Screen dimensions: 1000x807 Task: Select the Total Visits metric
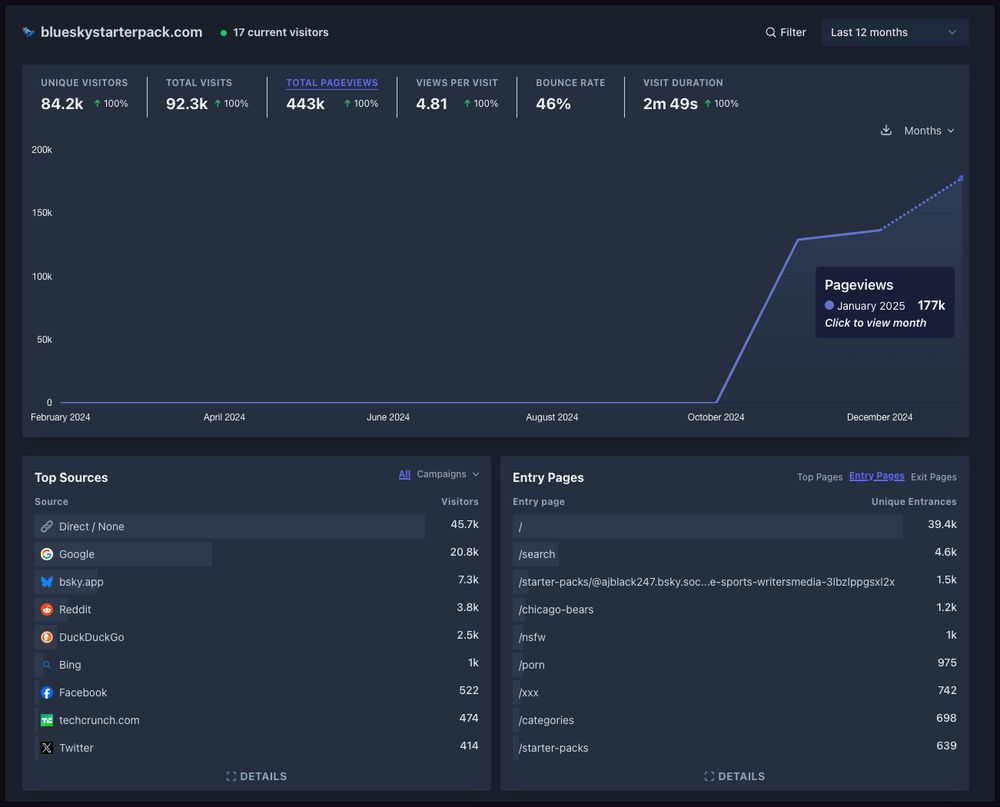tap(207, 94)
